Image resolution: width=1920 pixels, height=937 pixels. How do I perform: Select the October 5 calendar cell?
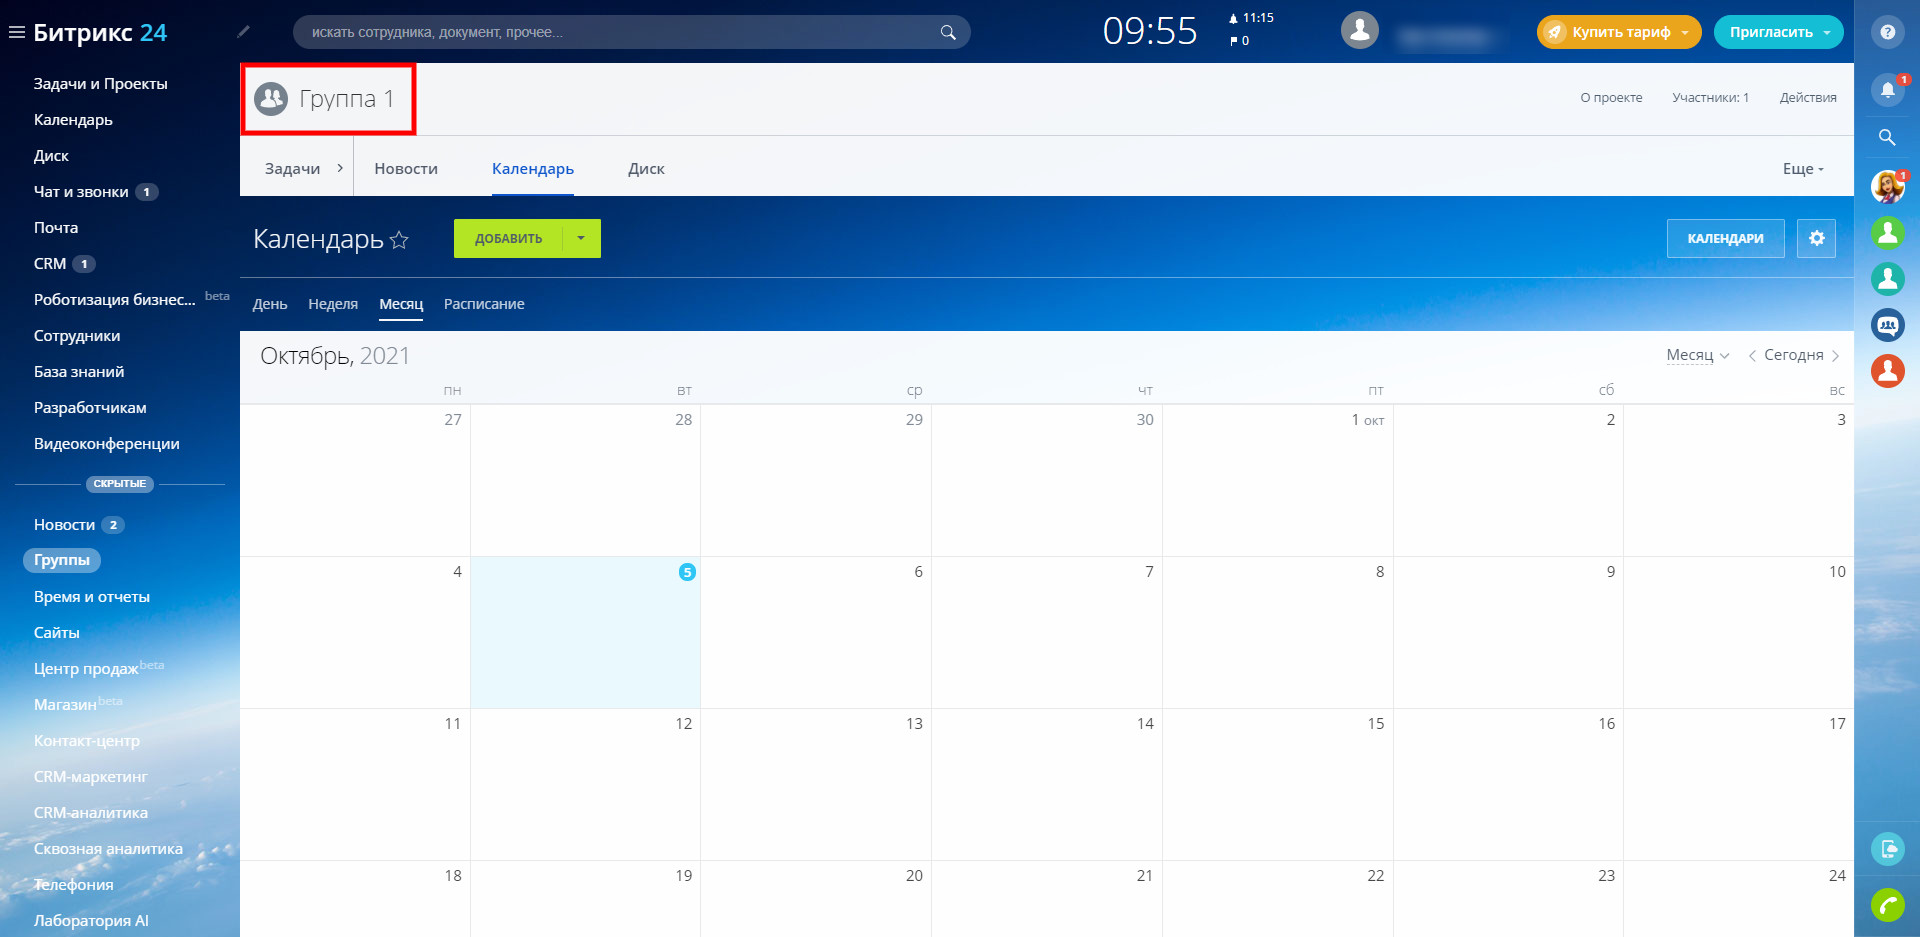click(x=585, y=632)
